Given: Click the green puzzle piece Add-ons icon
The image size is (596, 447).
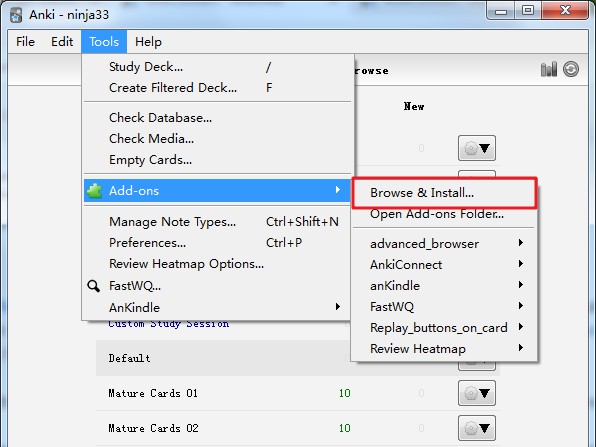Looking at the screenshot, I should coord(94,191).
